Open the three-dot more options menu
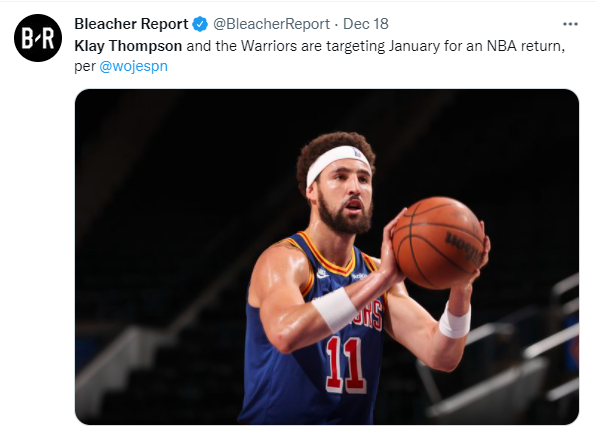 pos(570,24)
